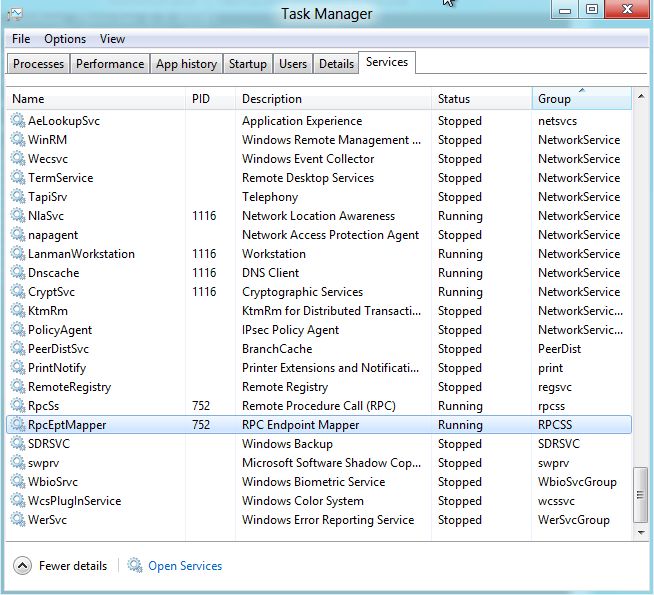The width and height of the screenshot is (654, 595).
Task: Click the Open Services link
Action: point(185,566)
